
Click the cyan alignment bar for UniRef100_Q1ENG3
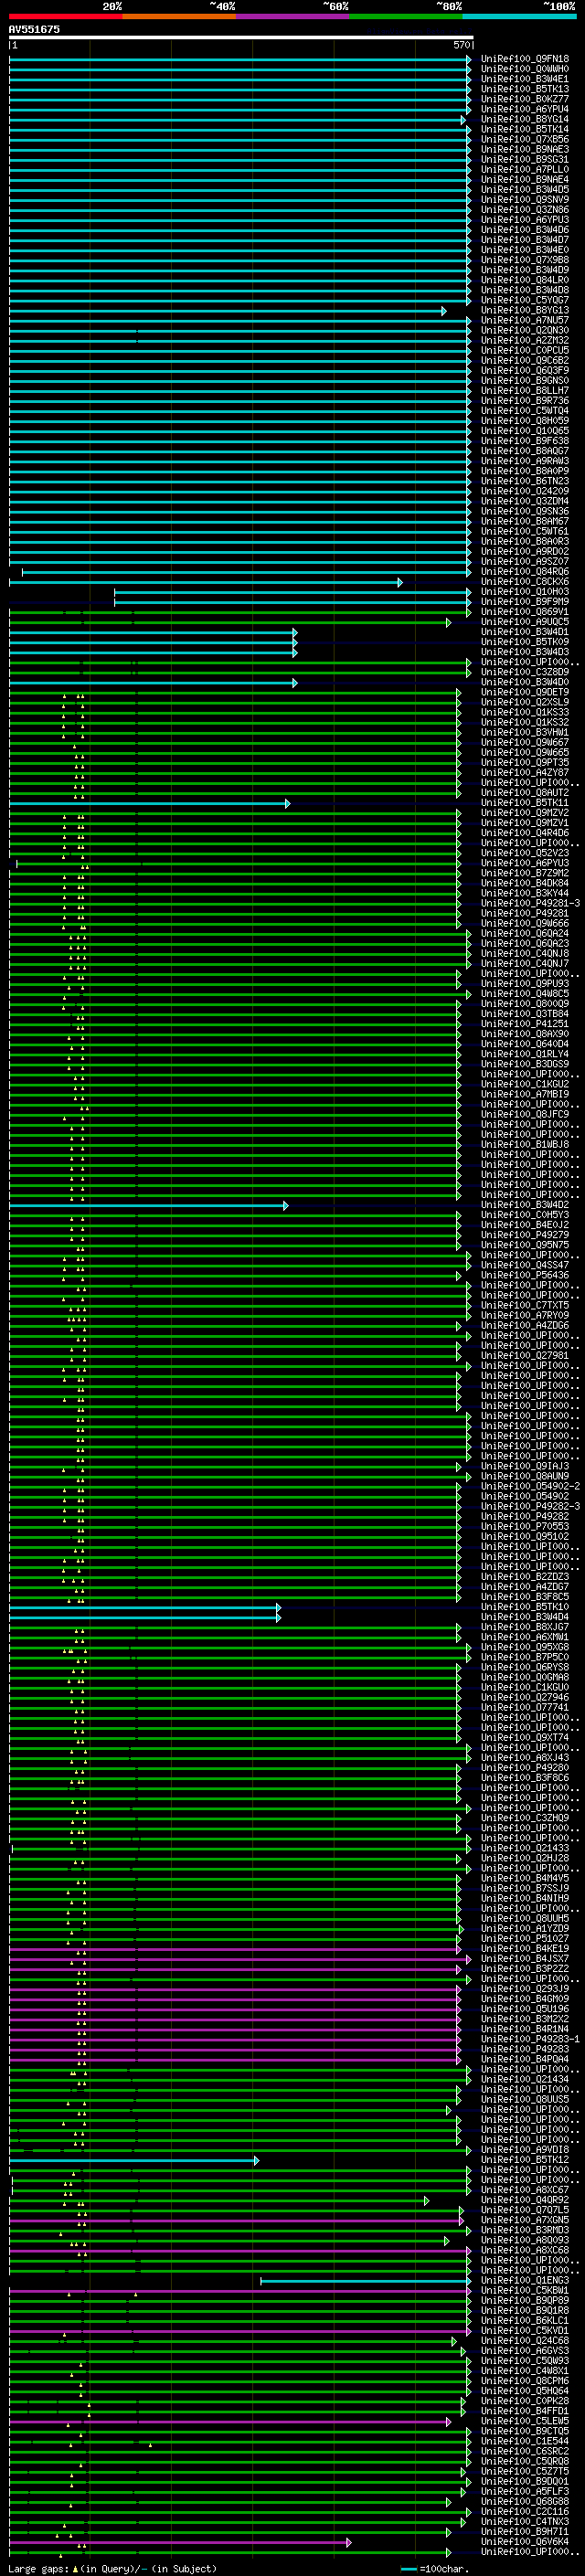(364, 2281)
